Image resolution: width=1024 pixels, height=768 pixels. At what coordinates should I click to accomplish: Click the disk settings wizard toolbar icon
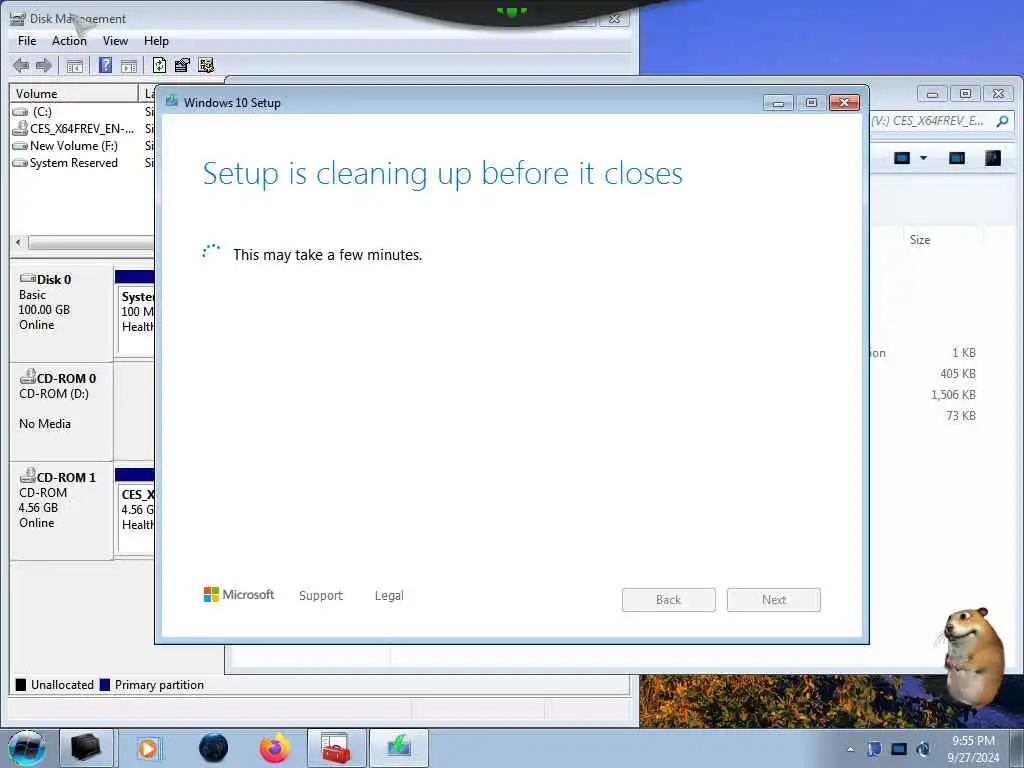(206, 65)
